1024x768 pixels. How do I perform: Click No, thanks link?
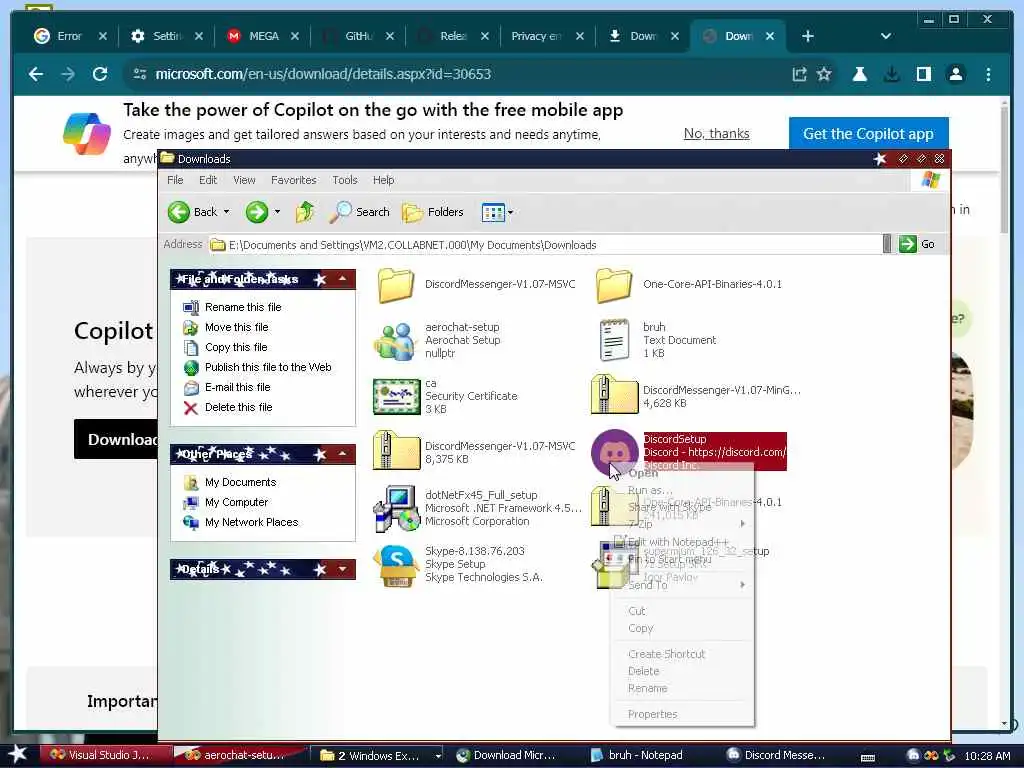pos(716,134)
